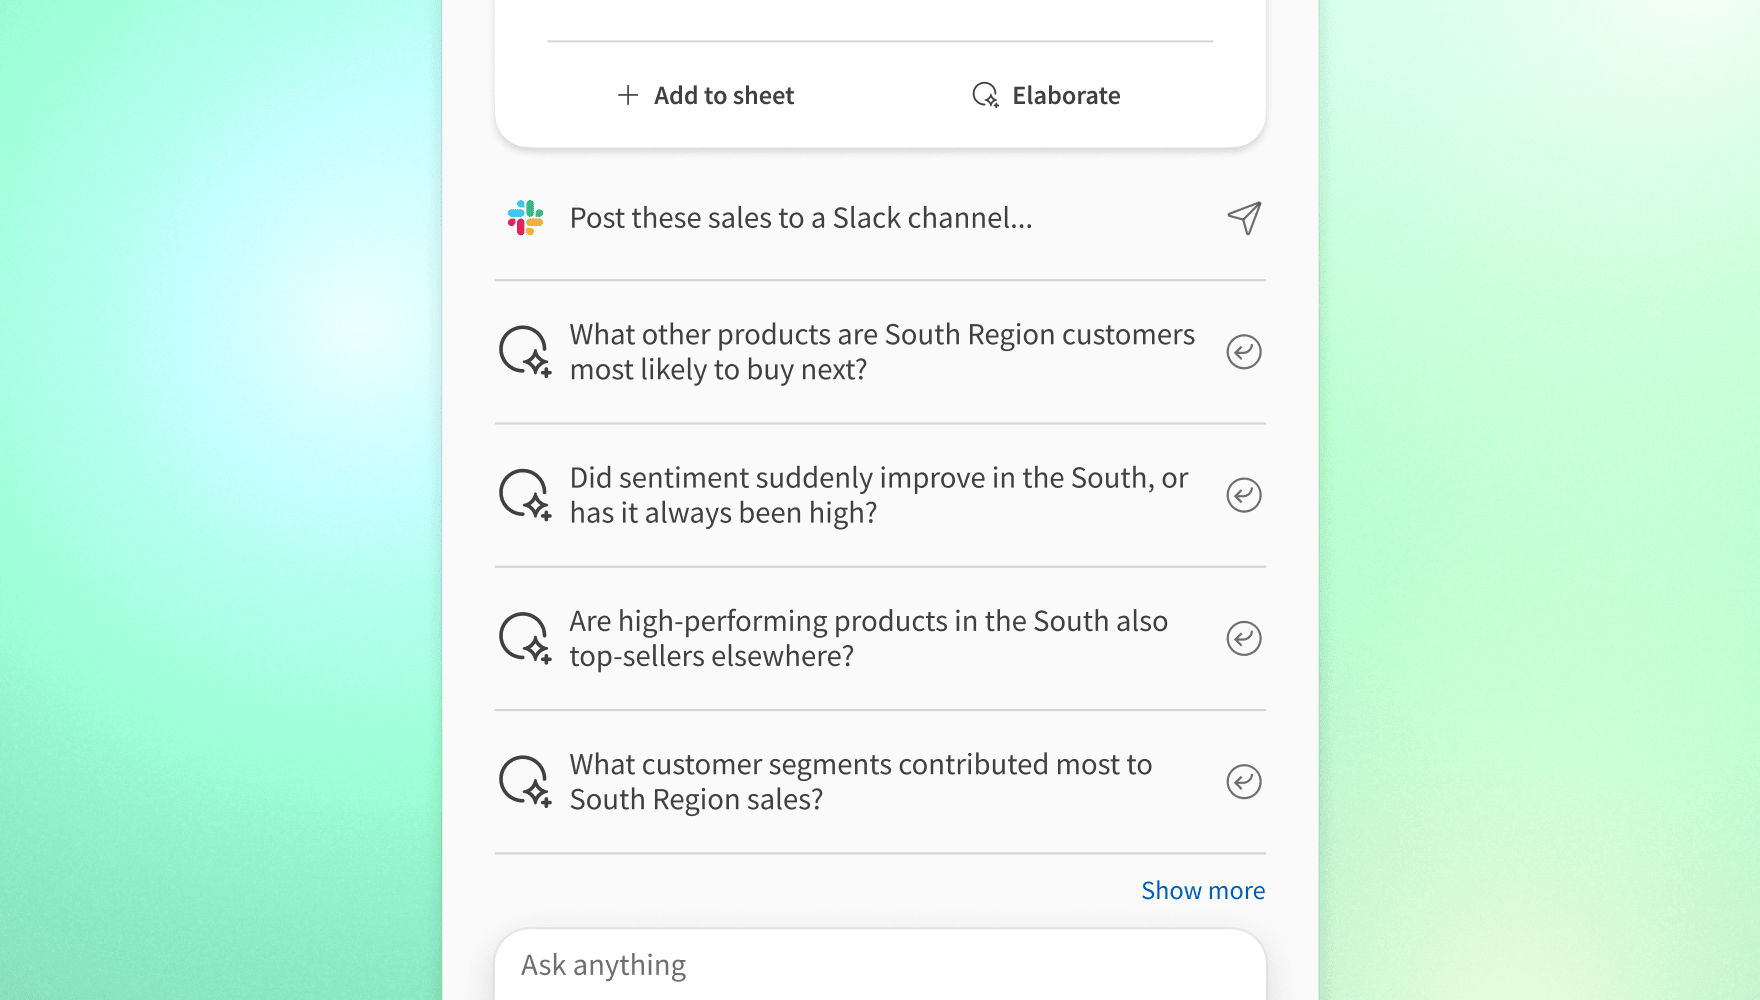1760x1000 pixels.
Task: Select suggestion about products customers buy next
Action: click(880, 352)
